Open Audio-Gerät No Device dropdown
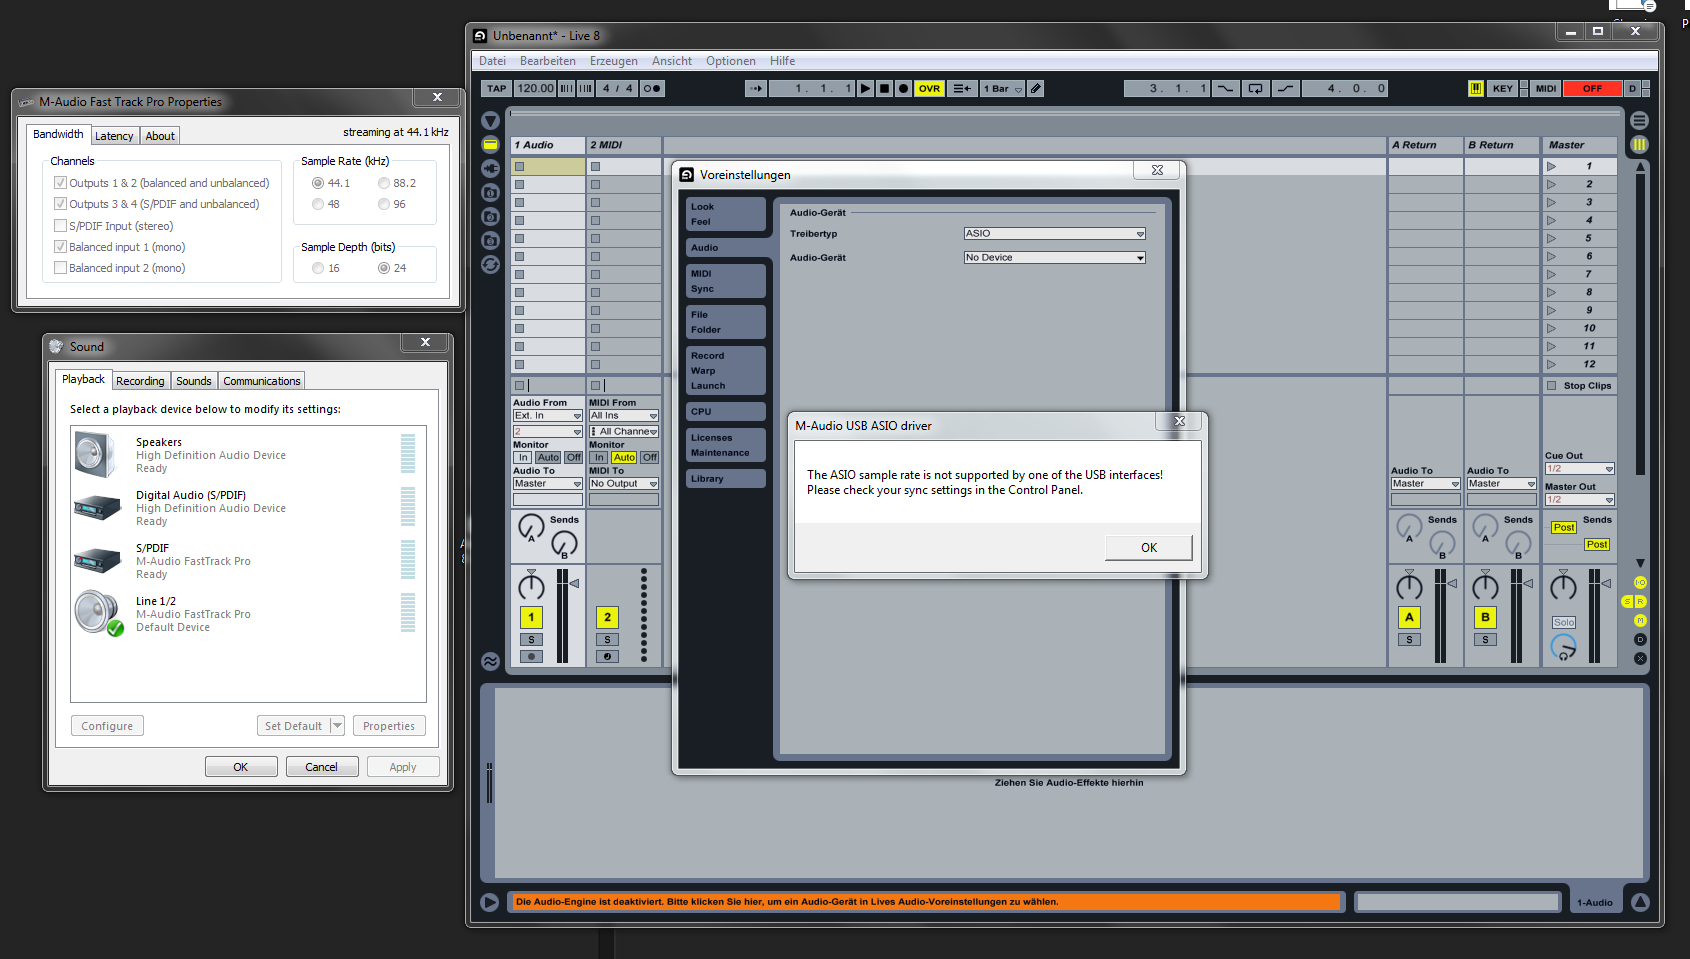 [x=1054, y=258]
